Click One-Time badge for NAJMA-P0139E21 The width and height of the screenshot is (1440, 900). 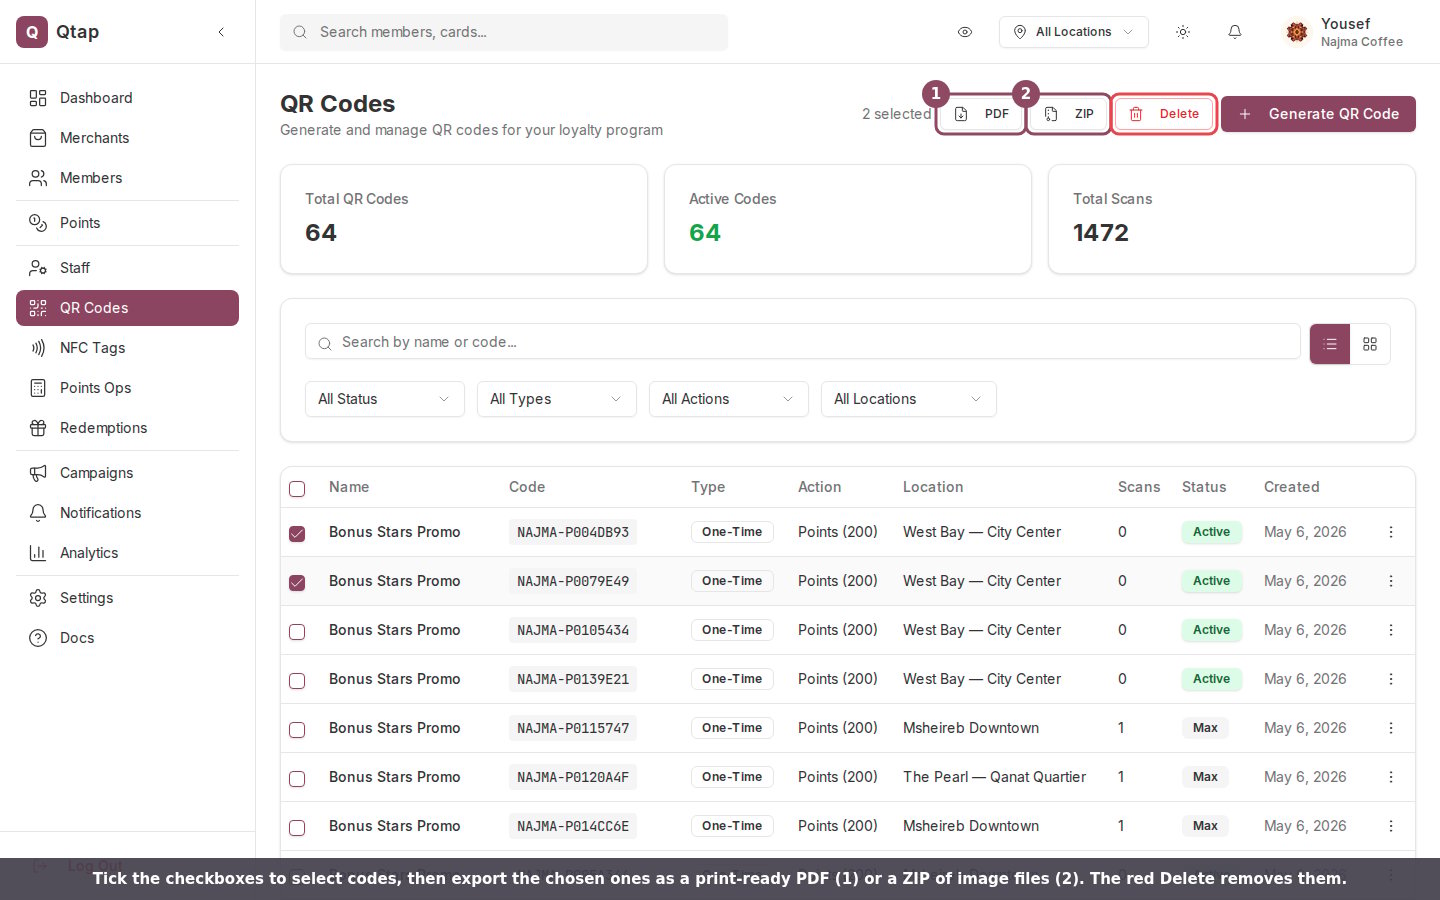click(732, 679)
